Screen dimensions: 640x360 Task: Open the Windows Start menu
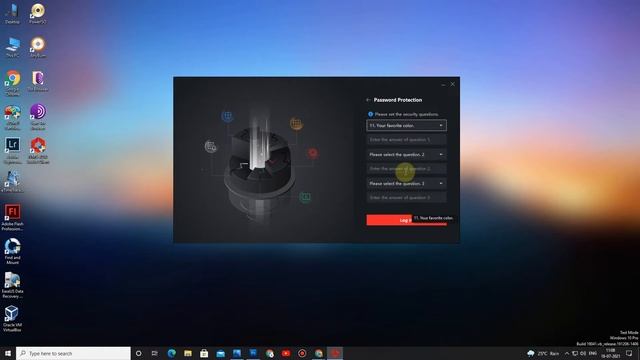pos(8,353)
